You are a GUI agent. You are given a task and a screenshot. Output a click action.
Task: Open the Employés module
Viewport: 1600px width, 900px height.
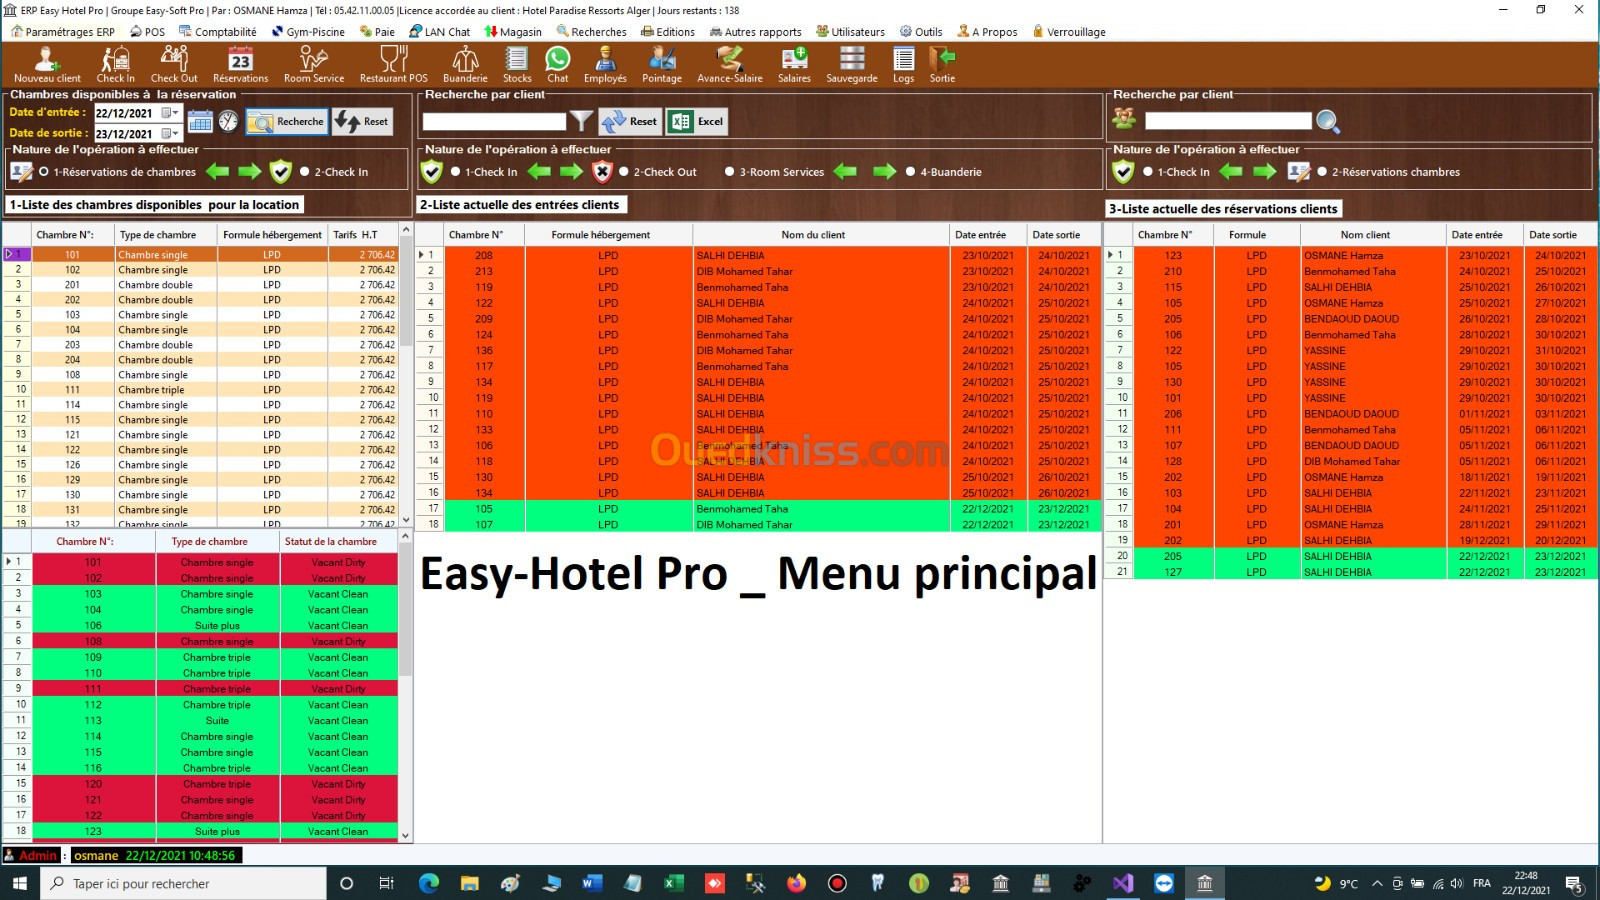(x=605, y=65)
